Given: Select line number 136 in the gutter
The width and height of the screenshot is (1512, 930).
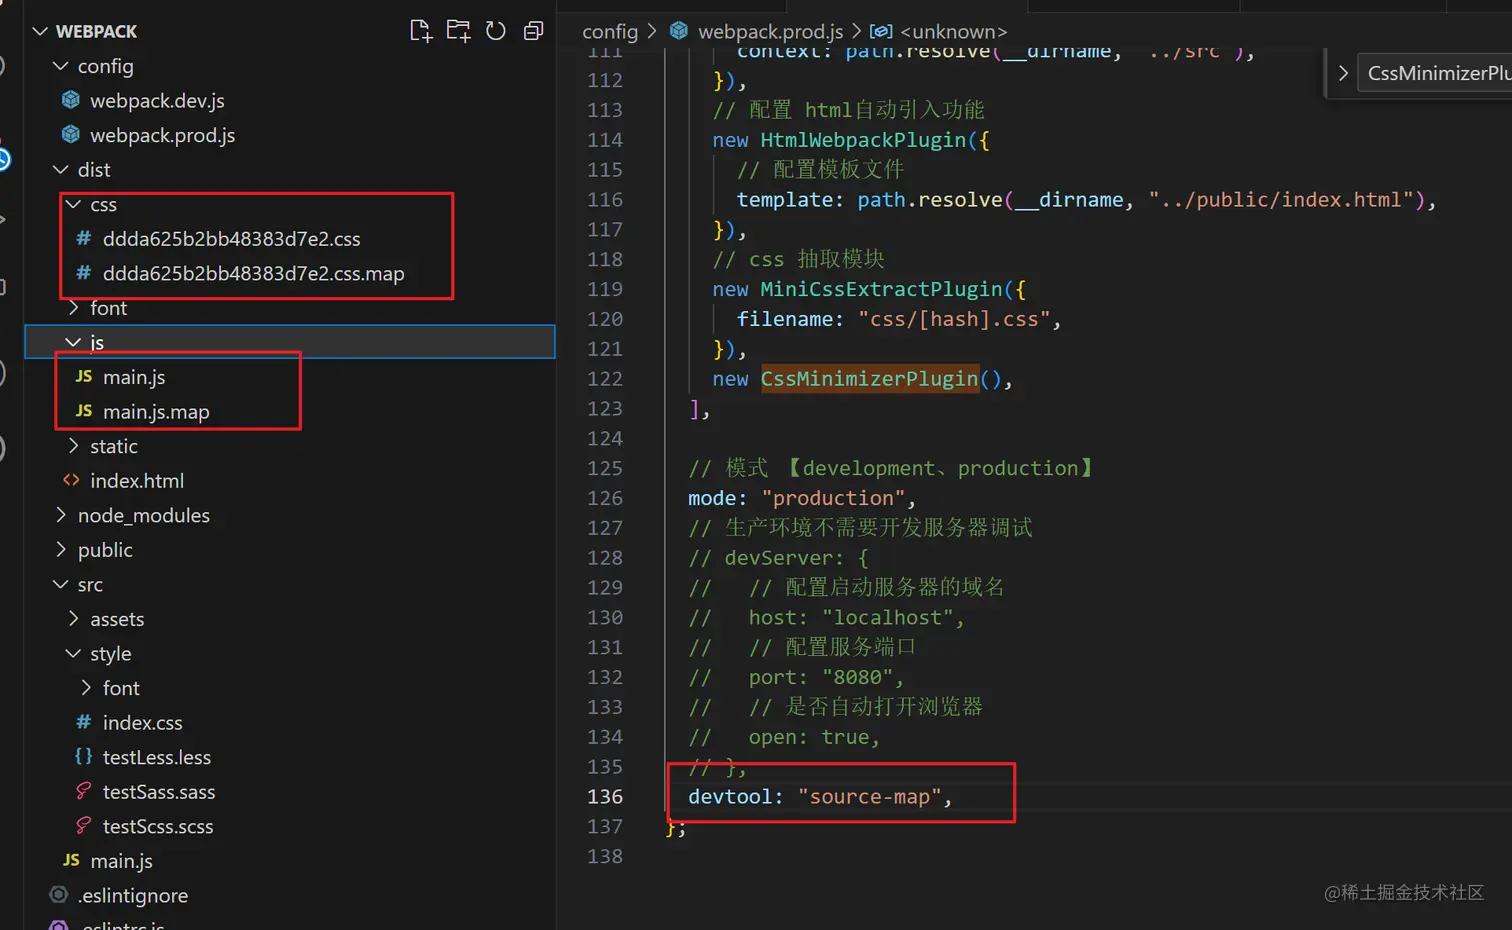Looking at the screenshot, I should (x=605, y=796).
